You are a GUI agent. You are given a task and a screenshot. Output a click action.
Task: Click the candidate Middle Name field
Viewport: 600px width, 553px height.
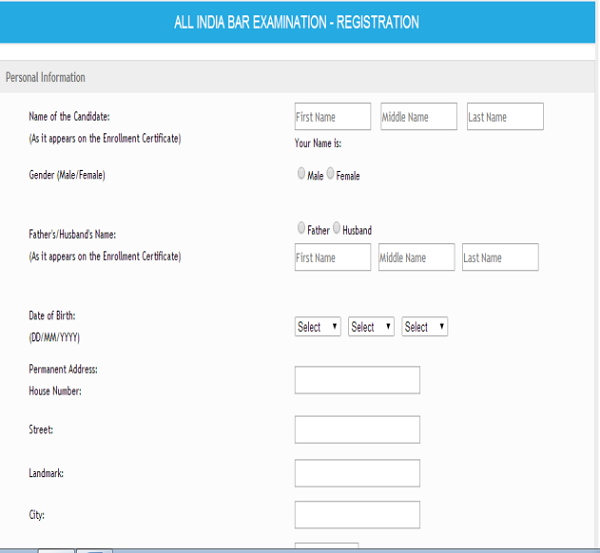click(x=418, y=117)
